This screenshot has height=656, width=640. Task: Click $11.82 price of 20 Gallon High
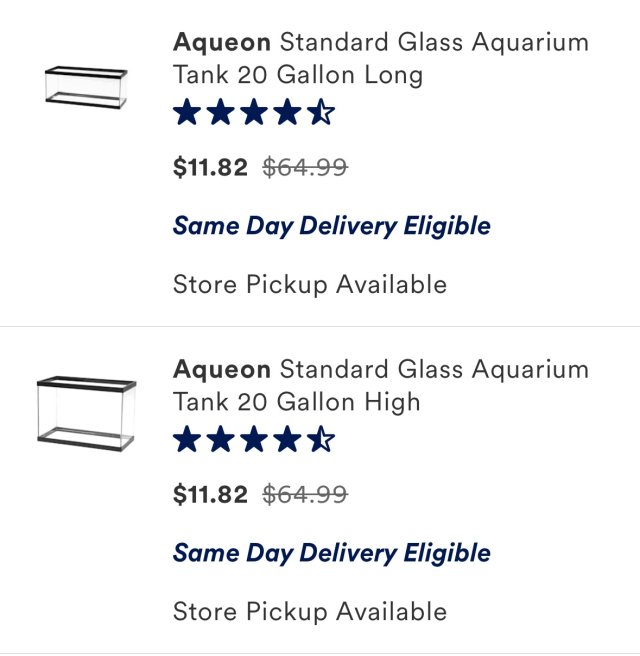(x=210, y=495)
